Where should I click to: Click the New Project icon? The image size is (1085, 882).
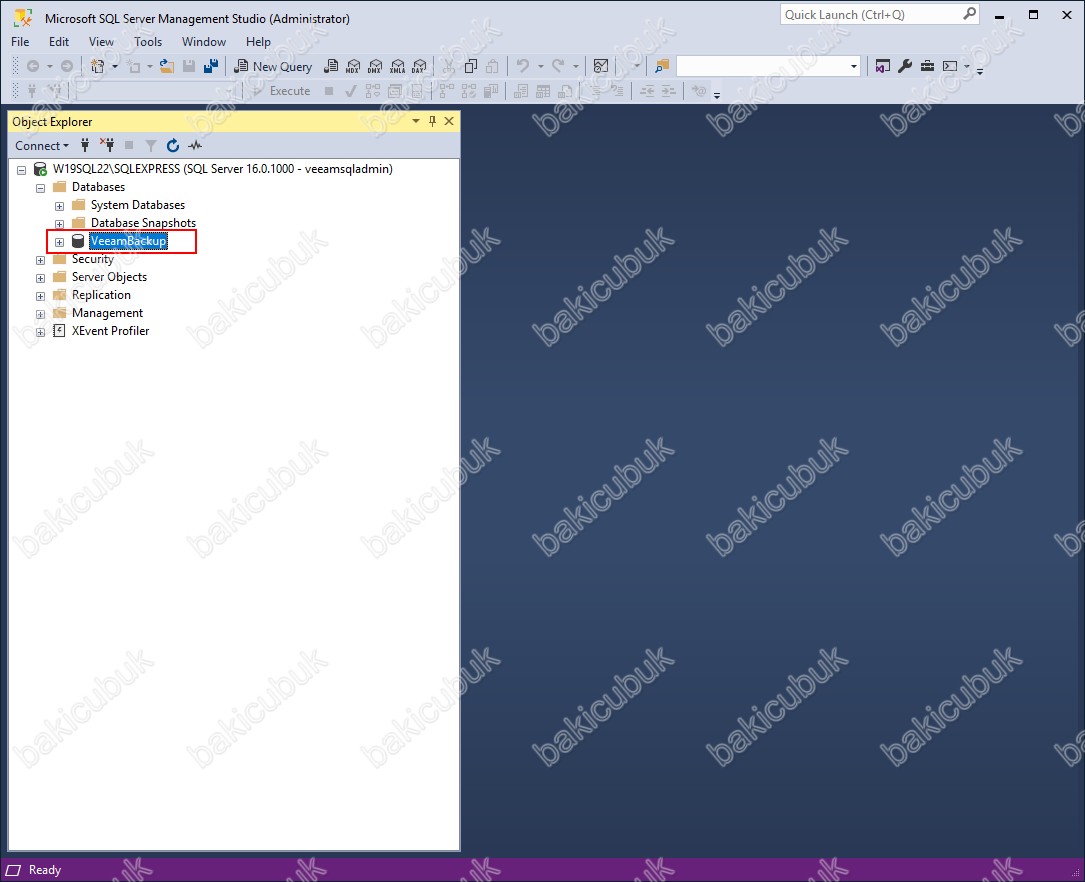pyautogui.click(x=98, y=66)
